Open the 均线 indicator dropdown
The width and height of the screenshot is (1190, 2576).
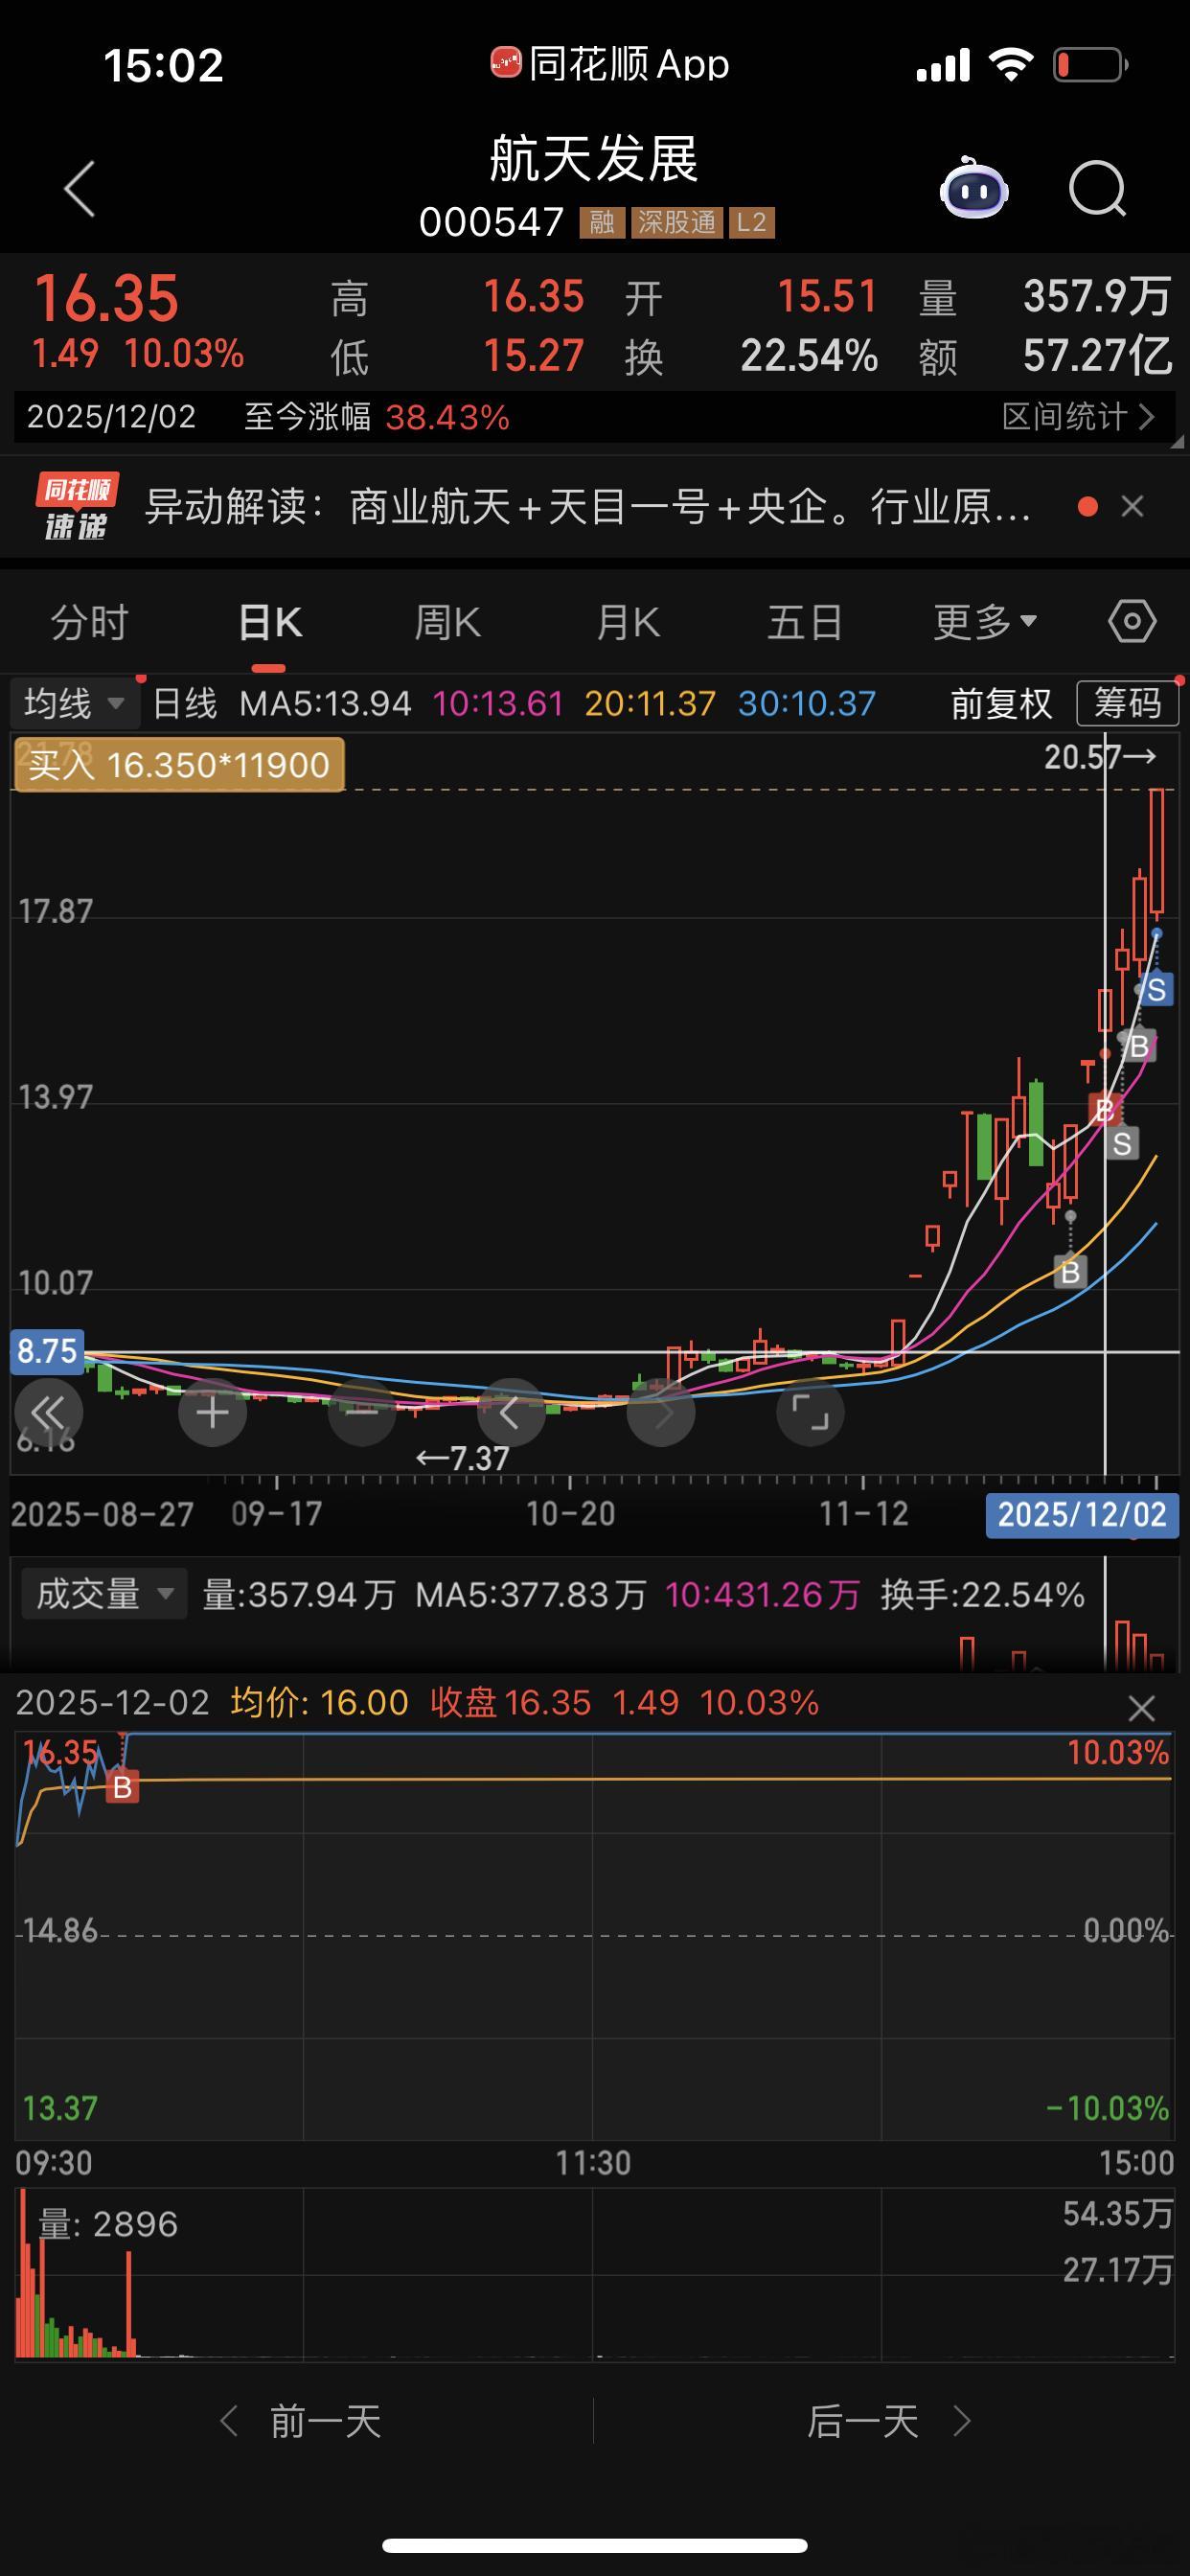(74, 703)
